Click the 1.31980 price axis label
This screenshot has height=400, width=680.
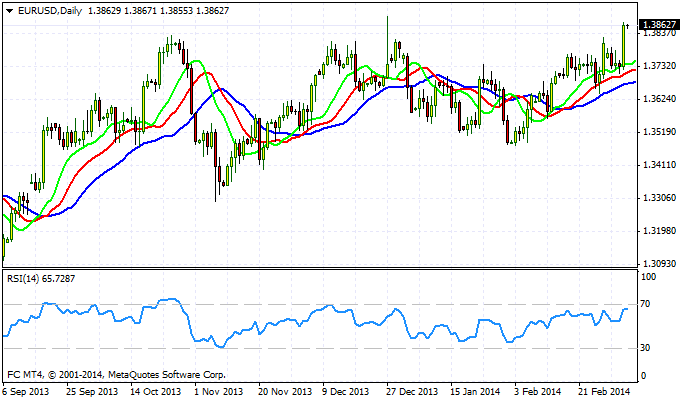pos(660,230)
